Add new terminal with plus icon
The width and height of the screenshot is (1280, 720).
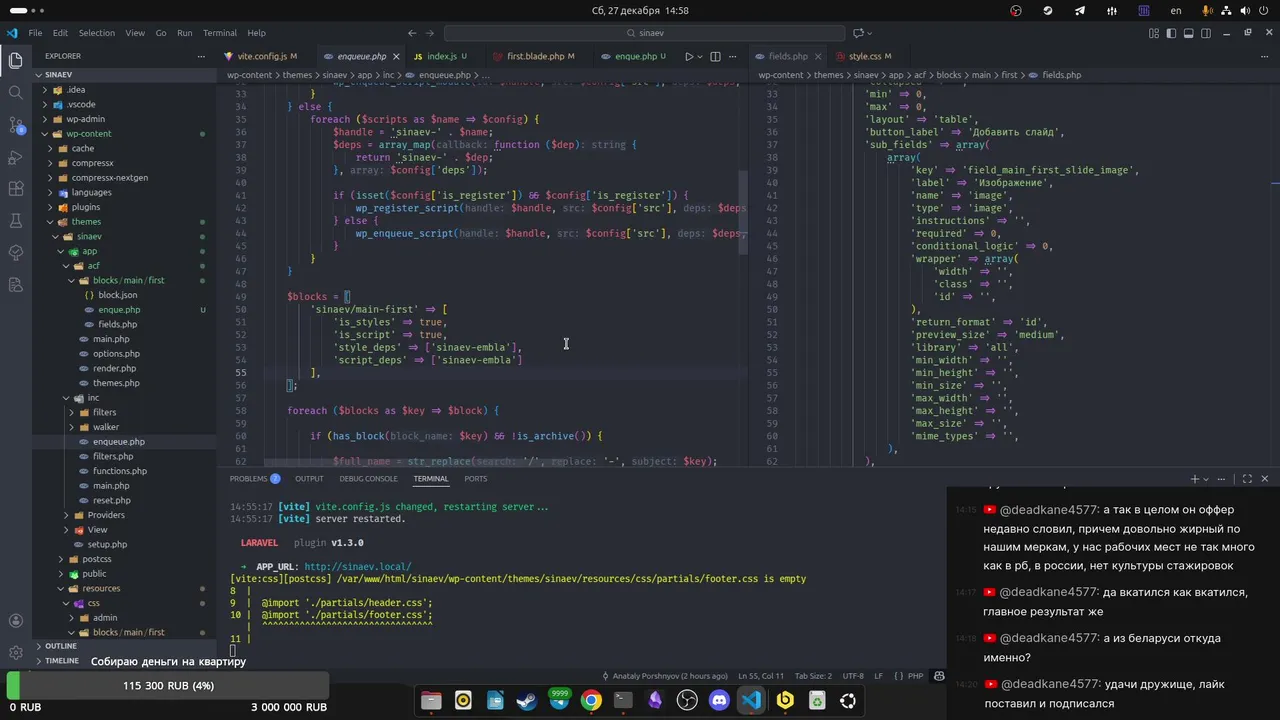click(x=1194, y=479)
